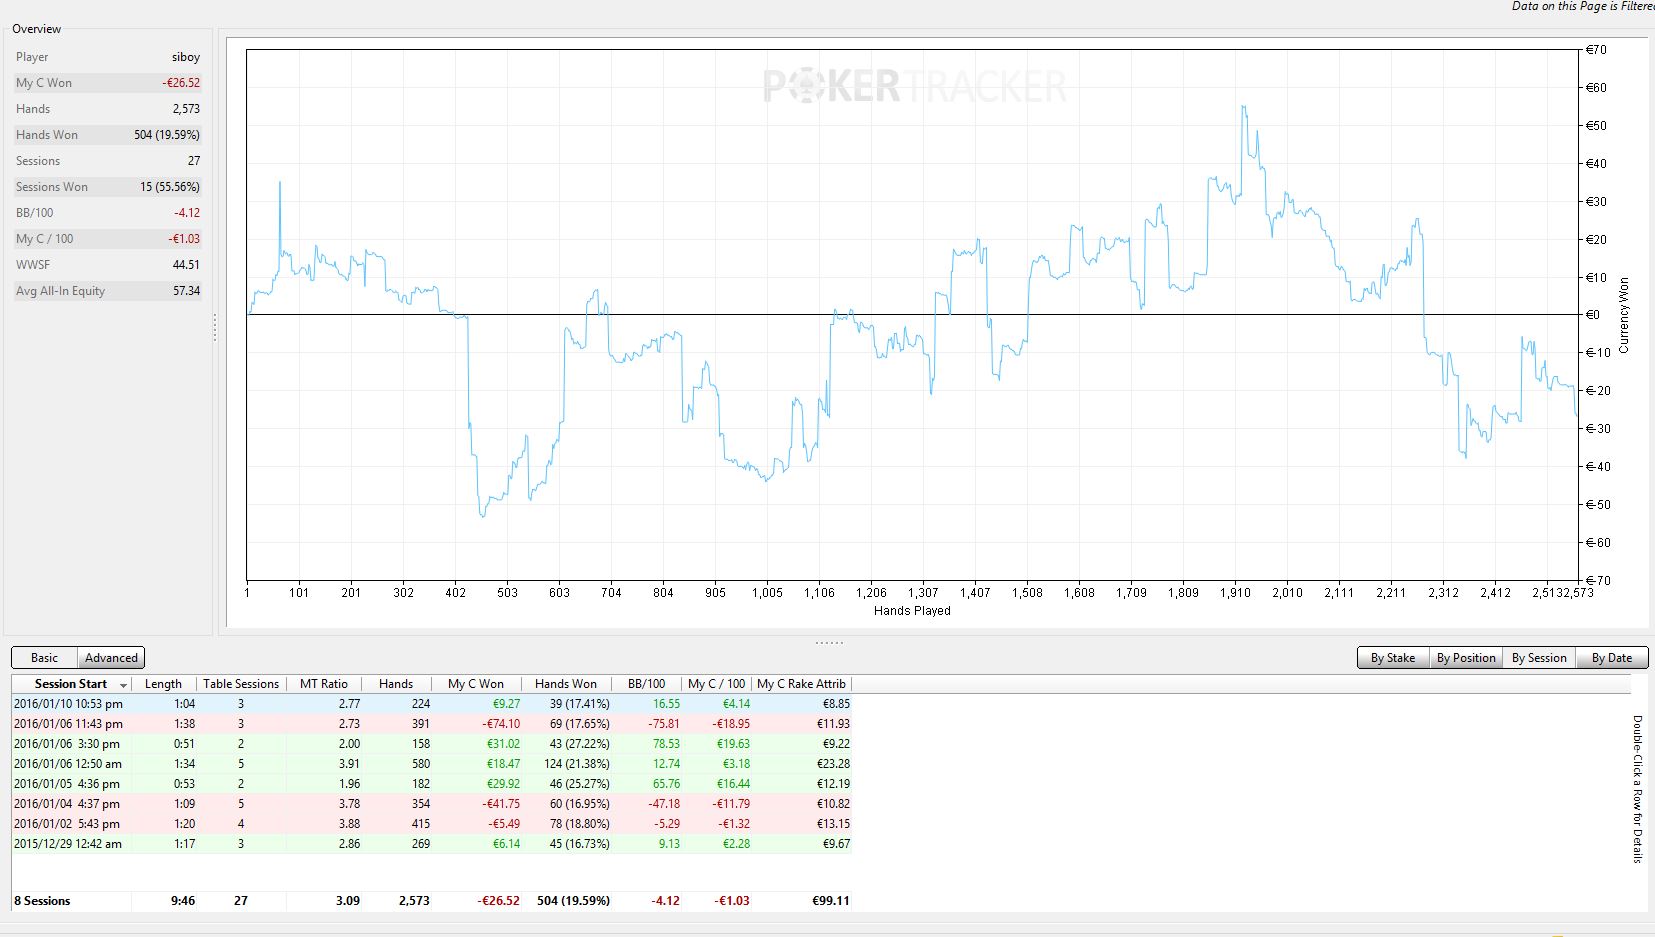
Task: Sort by BB/100 column header
Action: click(647, 684)
